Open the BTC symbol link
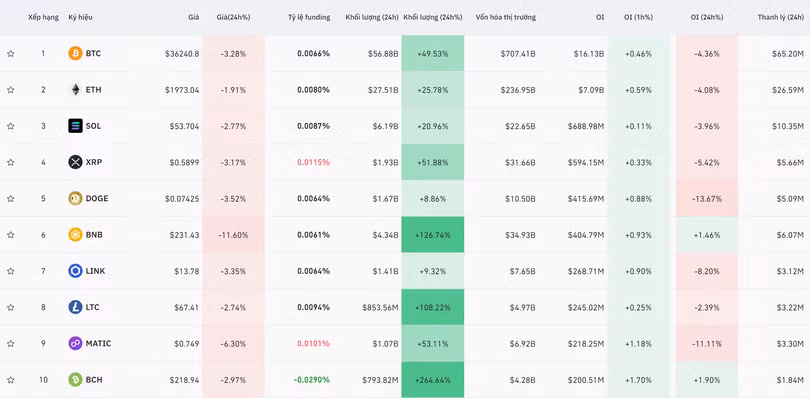The image size is (810, 398). 93,53
